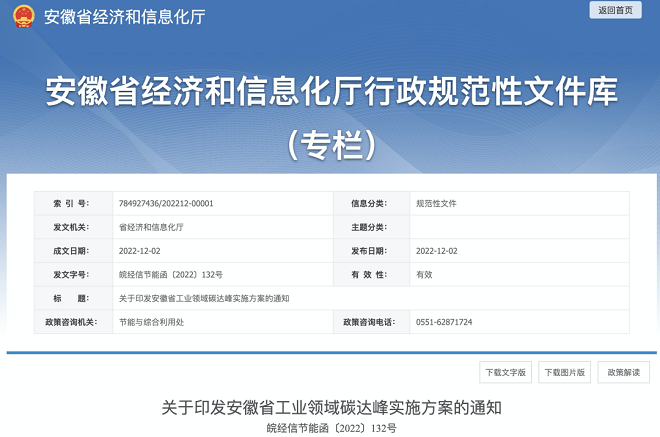Click the 规范性文件 information category value
This screenshot has height=437, width=660.
click(436, 203)
